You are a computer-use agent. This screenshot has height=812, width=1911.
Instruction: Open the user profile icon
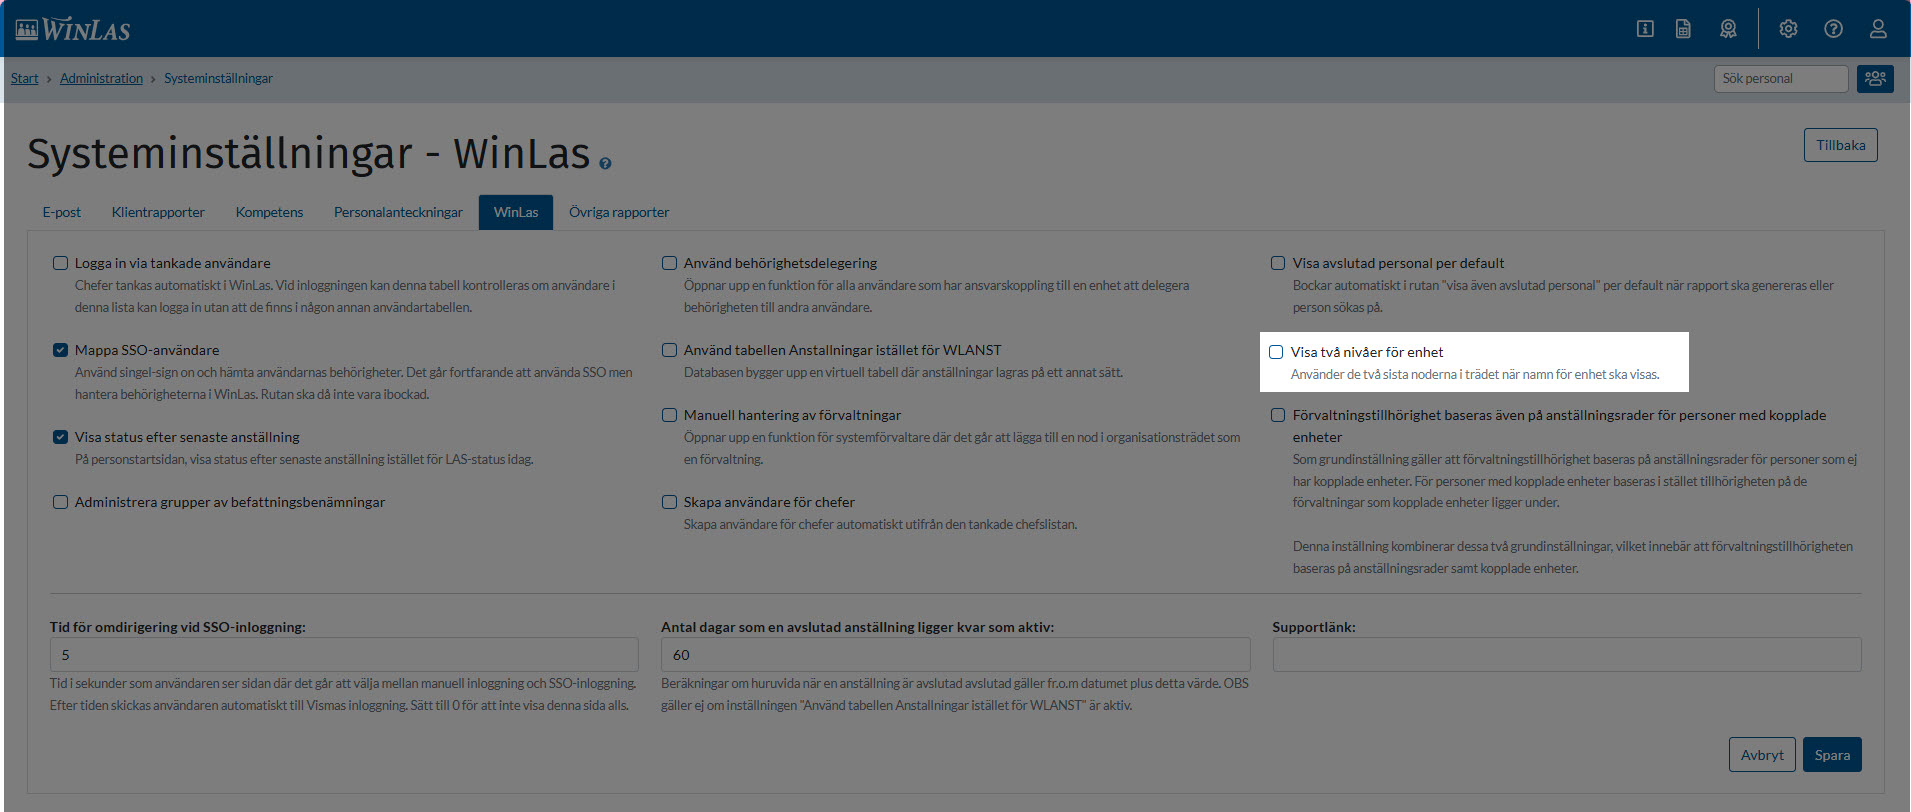tap(1878, 29)
